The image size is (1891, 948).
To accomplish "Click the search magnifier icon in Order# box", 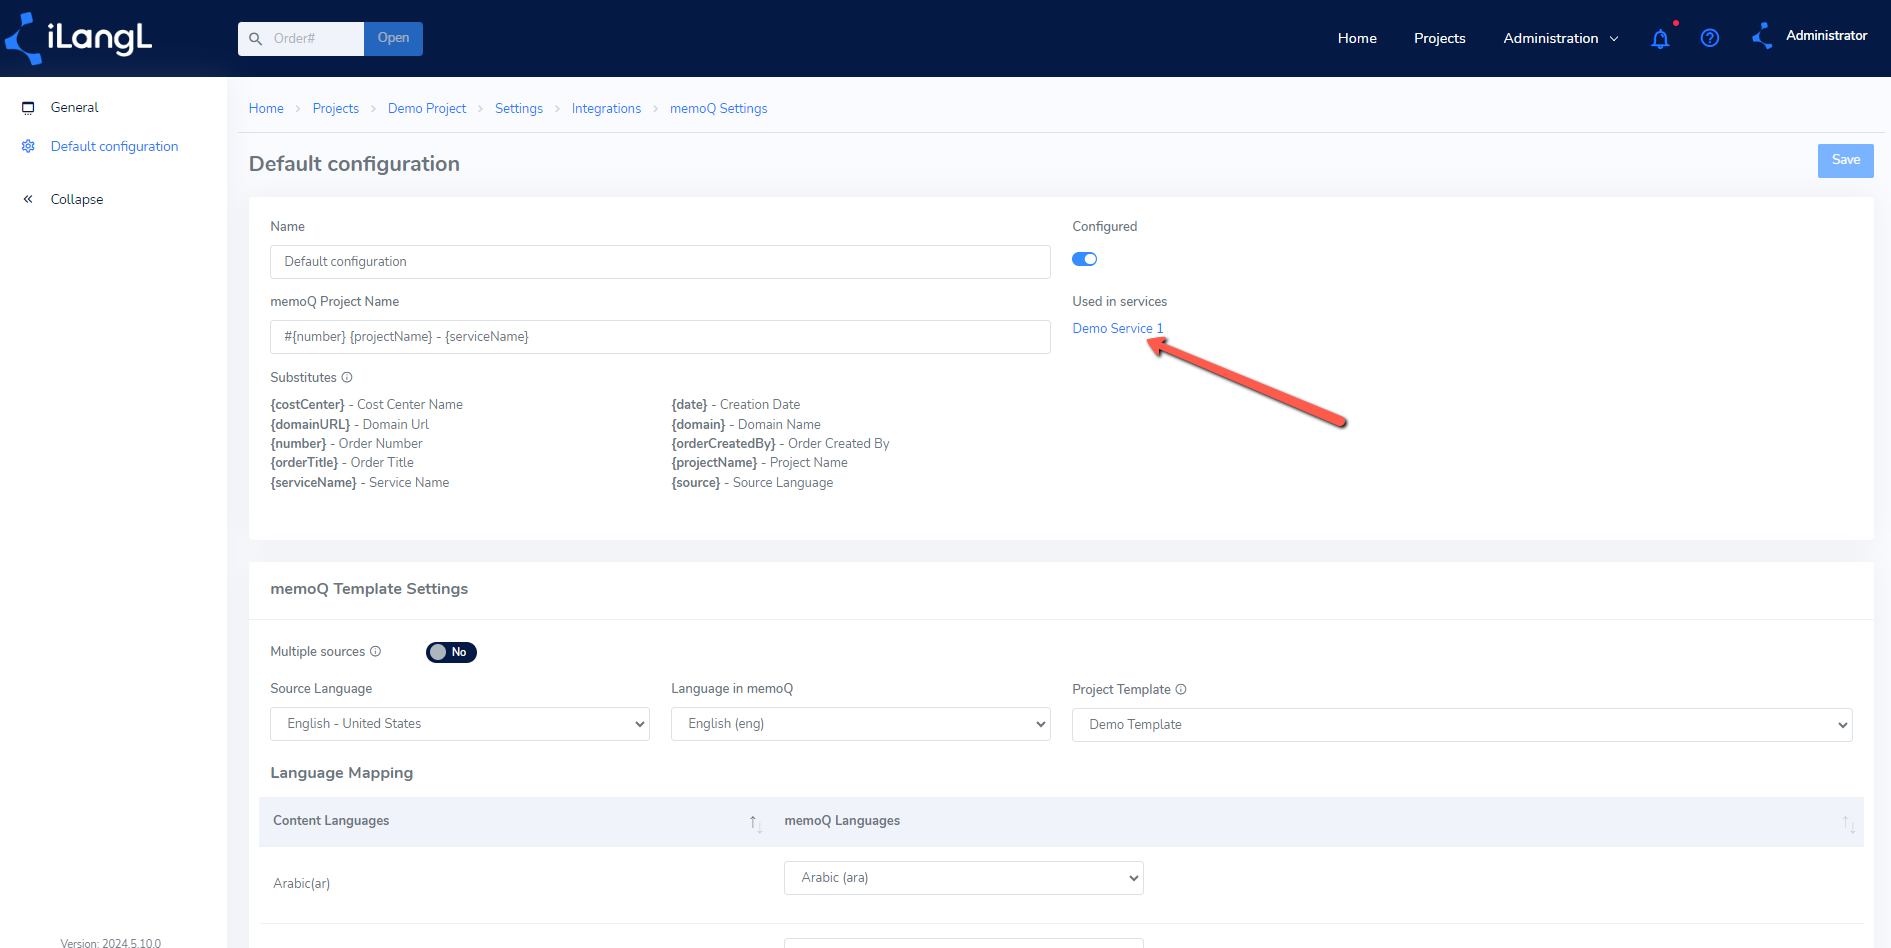I will (x=256, y=39).
